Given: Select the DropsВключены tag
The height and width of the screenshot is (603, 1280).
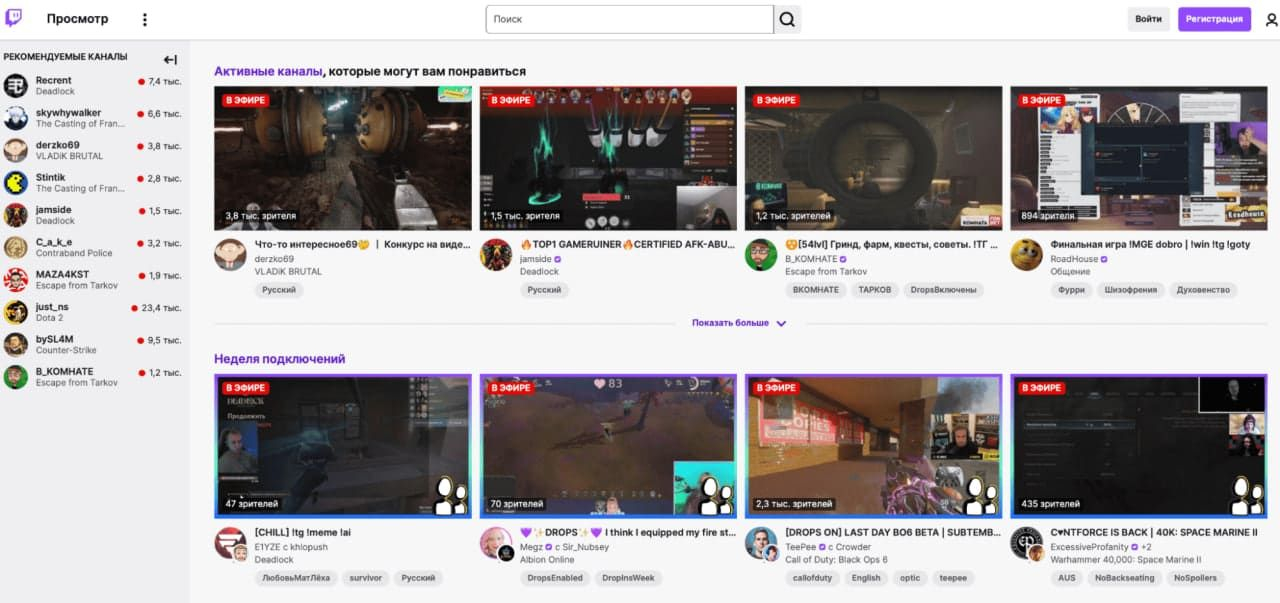Looking at the screenshot, I should coord(945,290).
